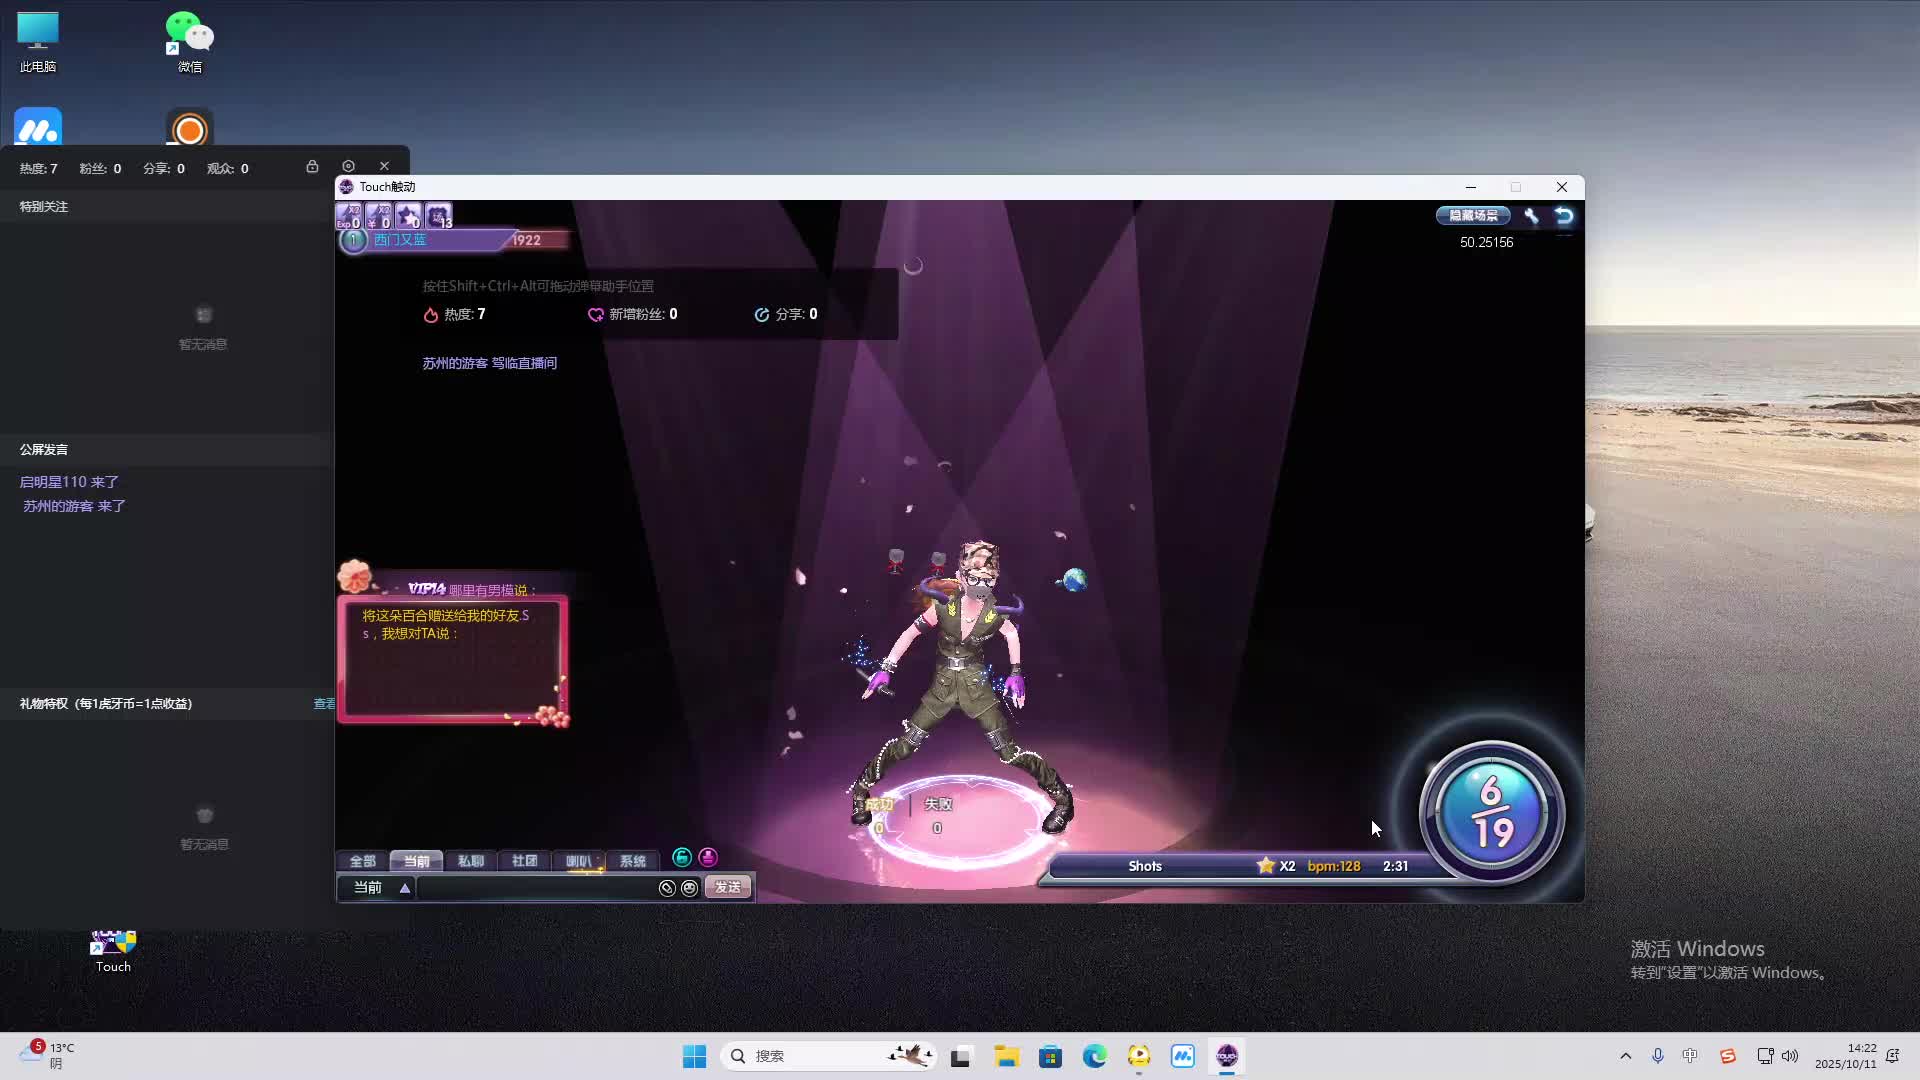
Task: Click the pink stamp chat icon
Action: pos(708,857)
